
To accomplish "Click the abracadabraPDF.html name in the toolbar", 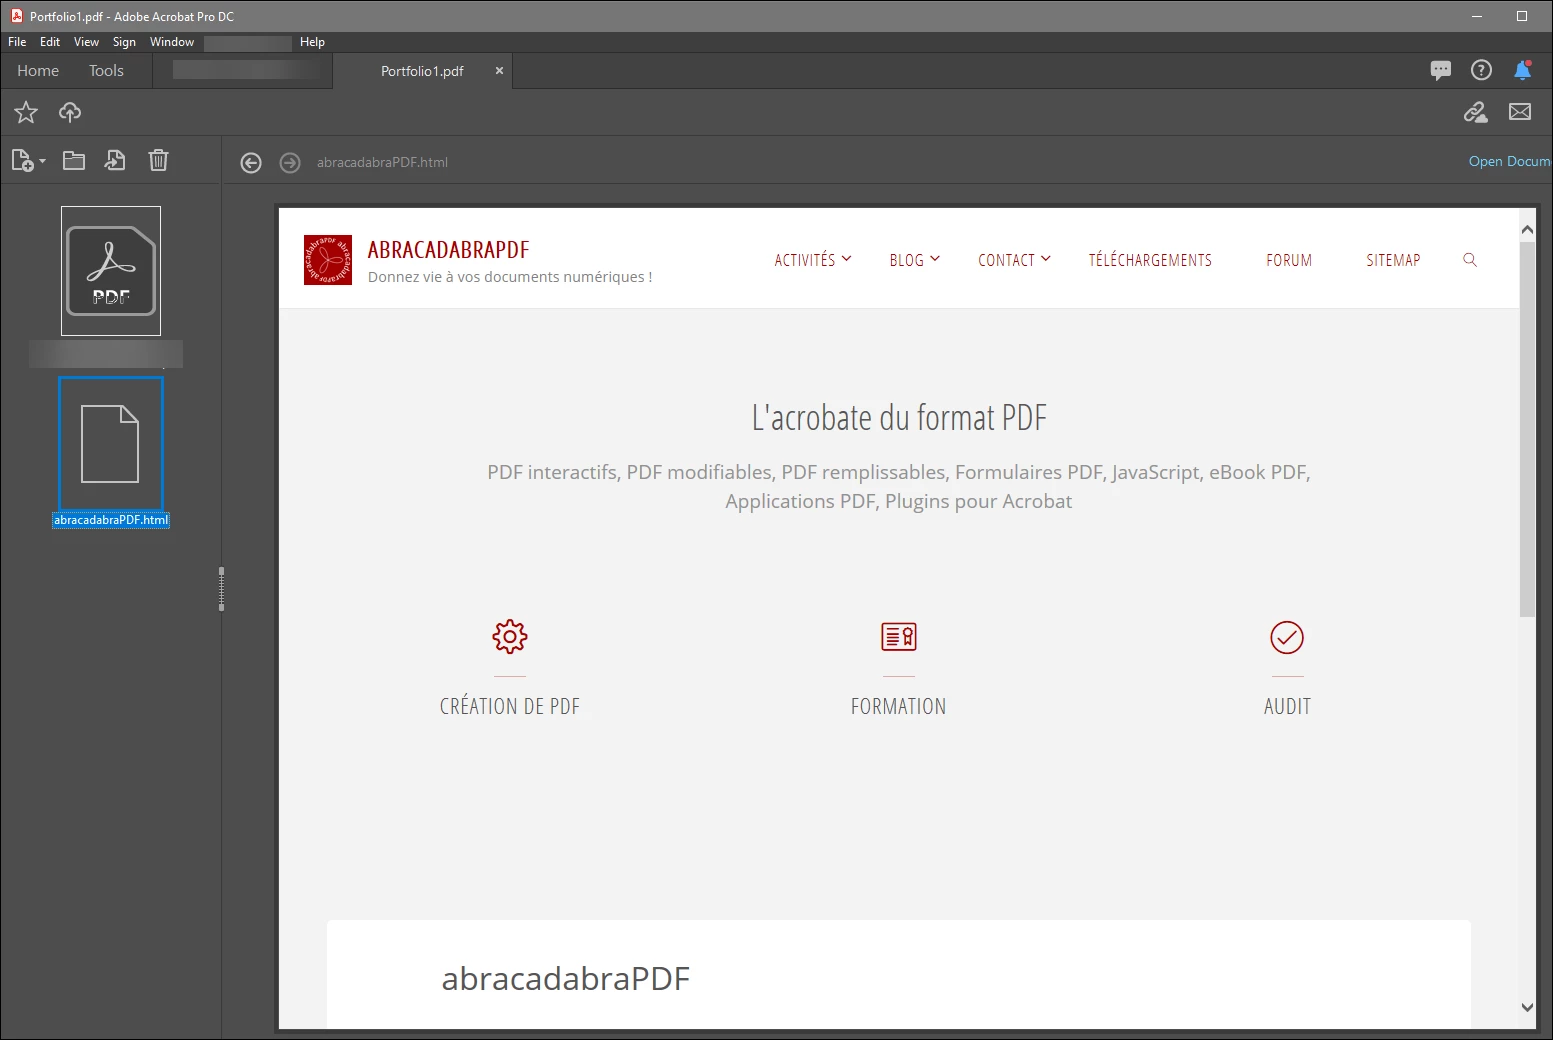I will (382, 162).
